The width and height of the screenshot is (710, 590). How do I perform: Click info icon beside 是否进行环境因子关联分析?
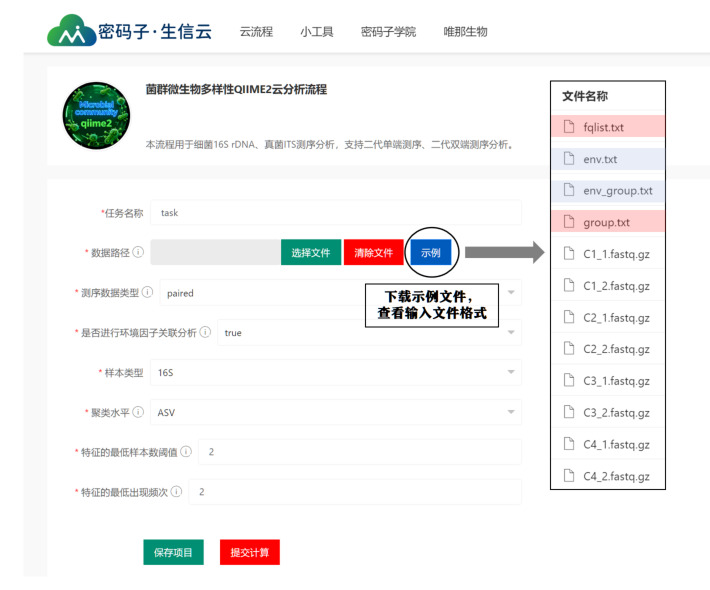coord(205,332)
